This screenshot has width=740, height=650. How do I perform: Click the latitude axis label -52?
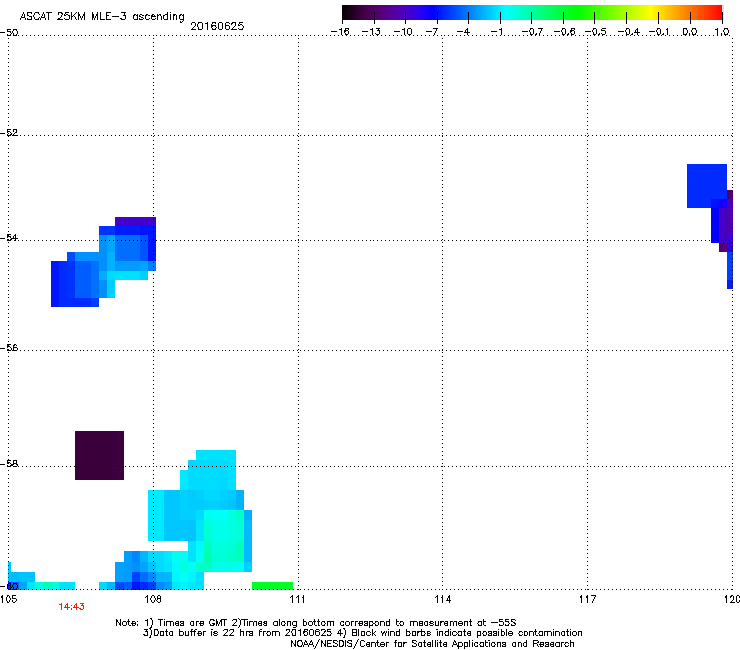coord(9,133)
